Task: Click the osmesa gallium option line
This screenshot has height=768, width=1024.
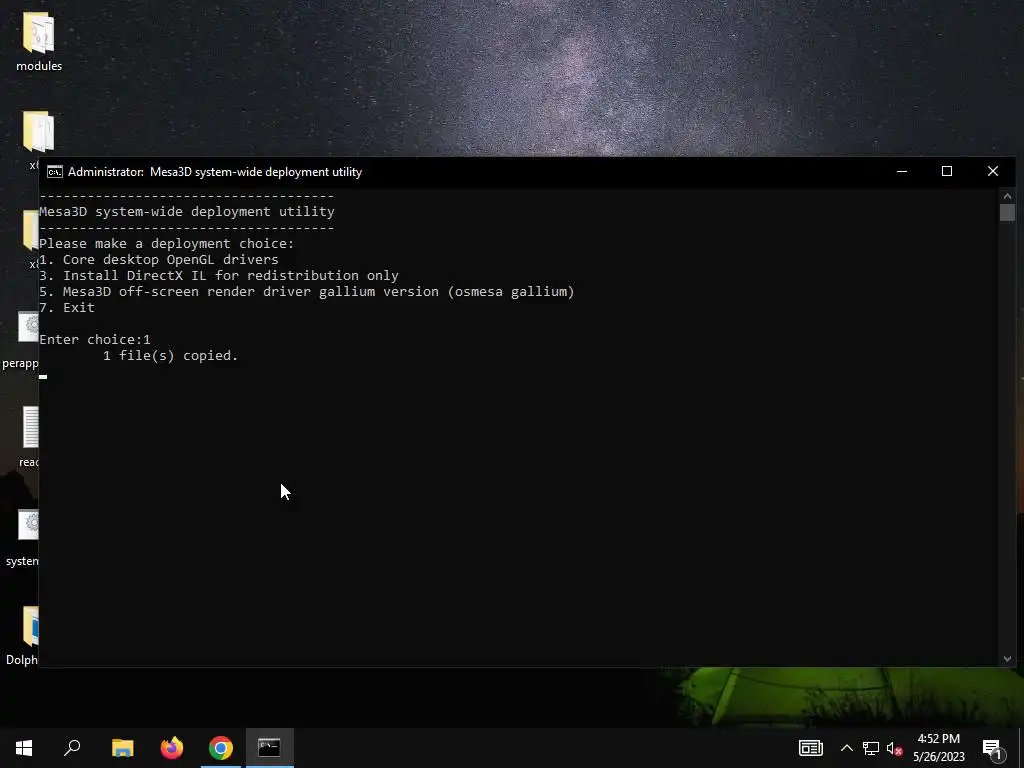Action: tap(307, 291)
